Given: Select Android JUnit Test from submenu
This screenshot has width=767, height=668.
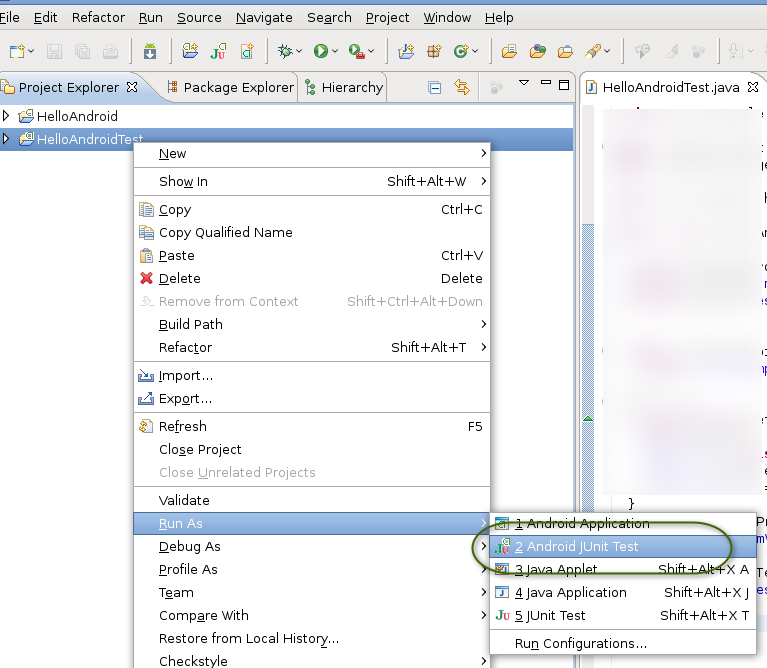Looking at the screenshot, I should (576, 547).
